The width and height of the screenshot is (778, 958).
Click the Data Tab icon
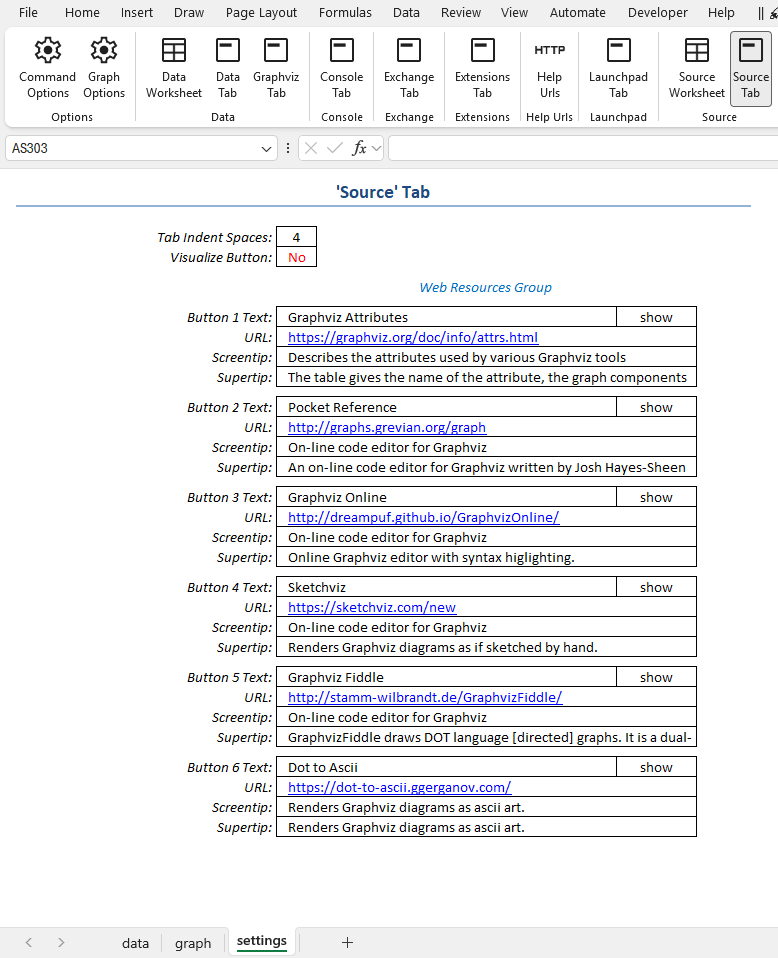pos(227,50)
